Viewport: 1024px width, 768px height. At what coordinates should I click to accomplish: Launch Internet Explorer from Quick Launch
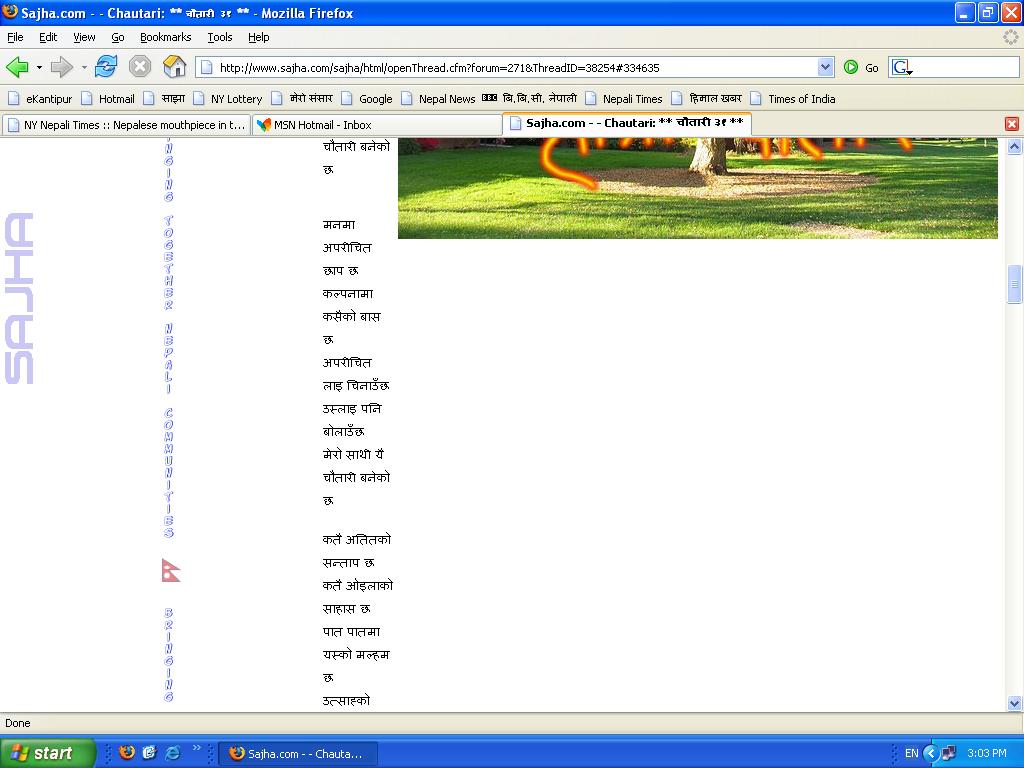coord(172,752)
